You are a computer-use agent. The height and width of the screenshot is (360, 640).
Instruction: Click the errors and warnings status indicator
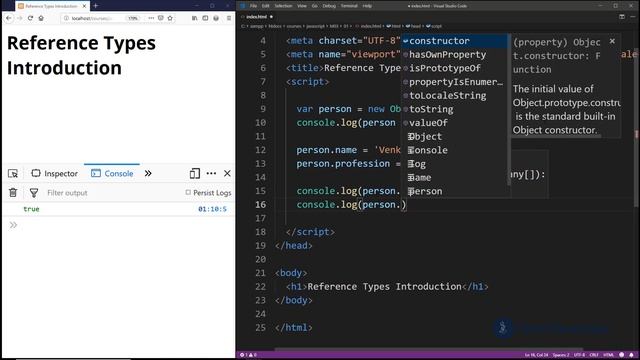click(248, 355)
